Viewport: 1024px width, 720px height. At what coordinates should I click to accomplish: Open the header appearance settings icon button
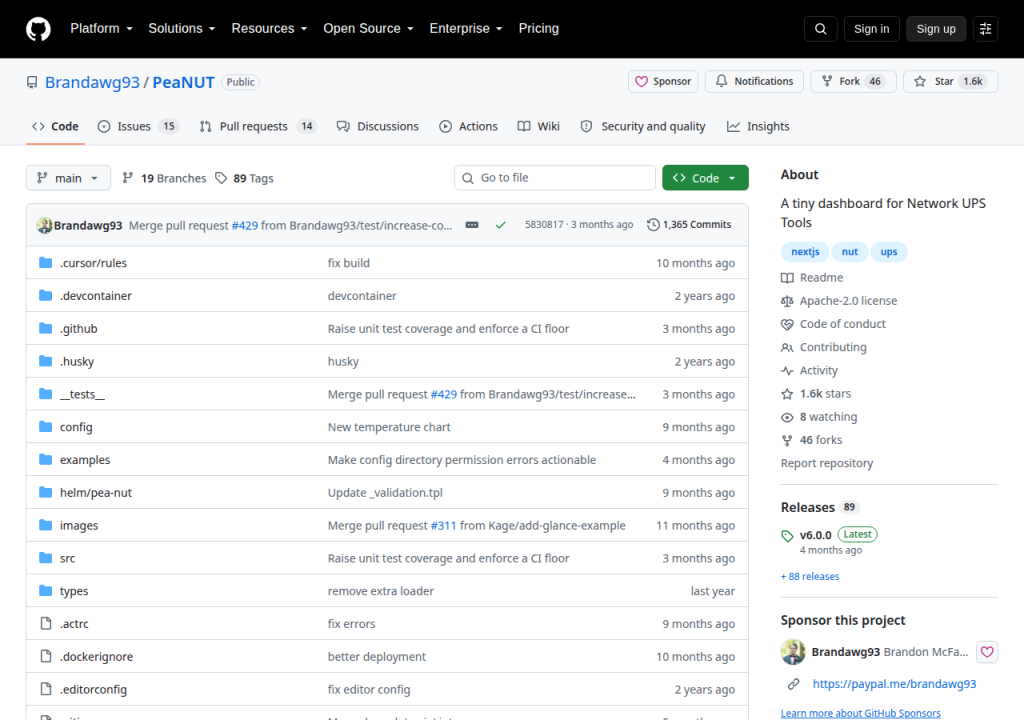pos(985,29)
